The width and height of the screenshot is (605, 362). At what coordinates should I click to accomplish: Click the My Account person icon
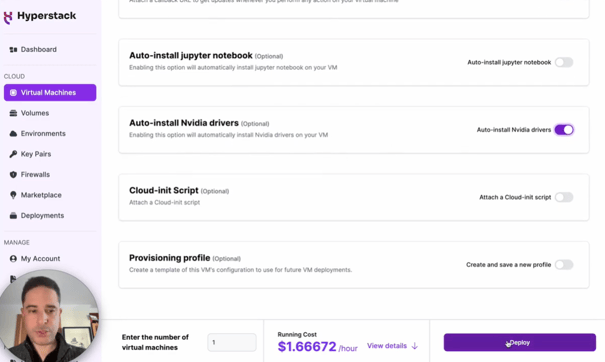pyautogui.click(x=14, y=259)
